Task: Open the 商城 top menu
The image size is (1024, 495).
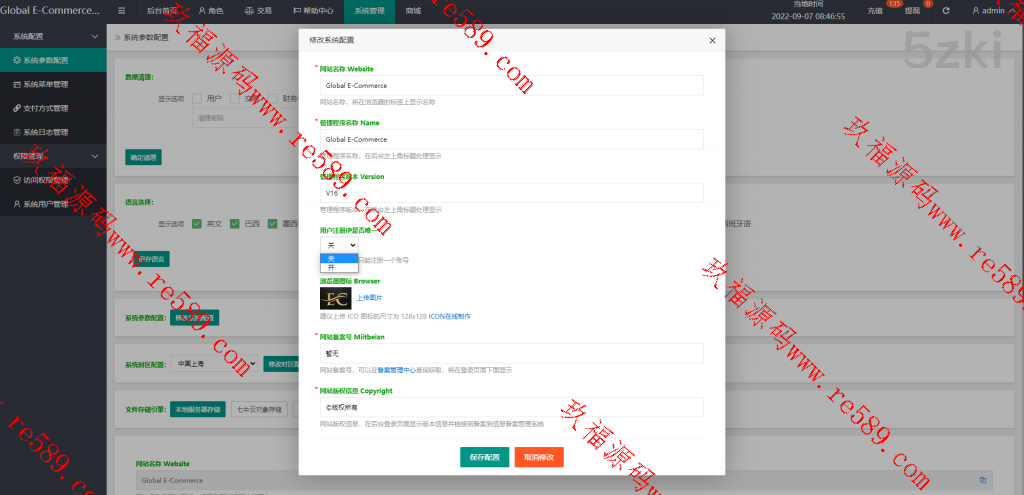Action: 413,11
